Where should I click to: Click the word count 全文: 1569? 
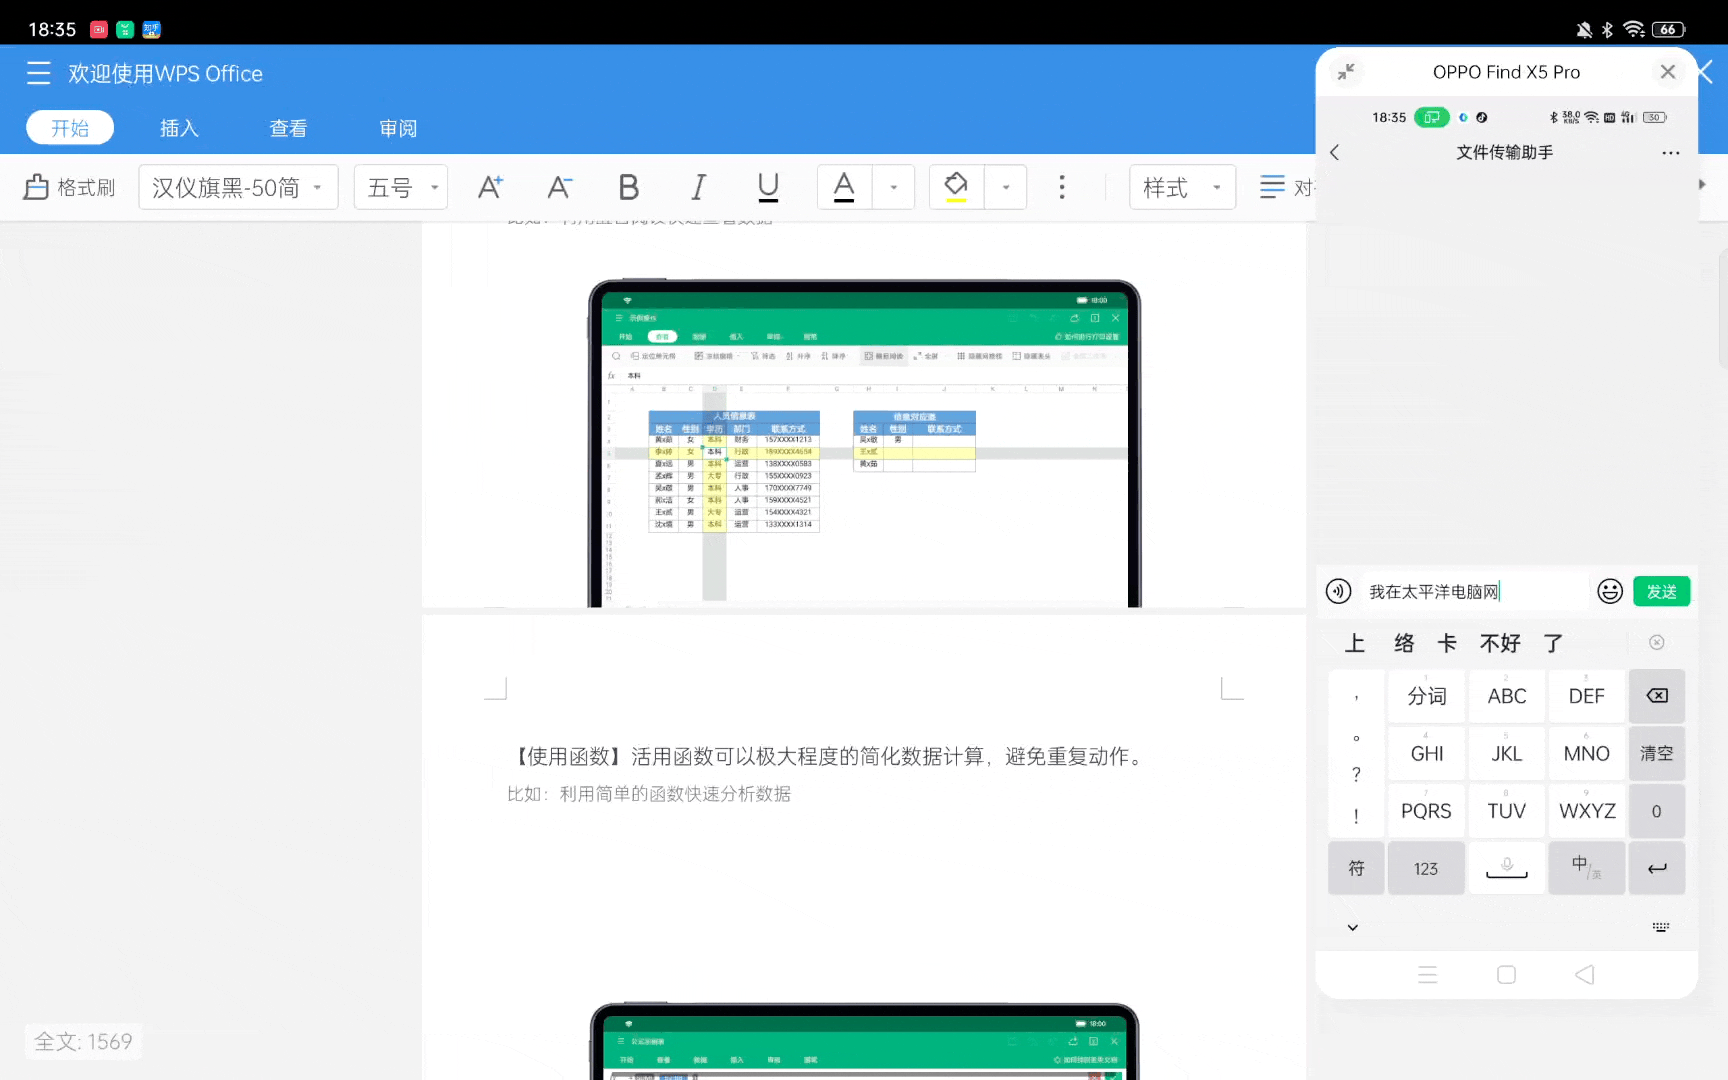(83, 1041)
